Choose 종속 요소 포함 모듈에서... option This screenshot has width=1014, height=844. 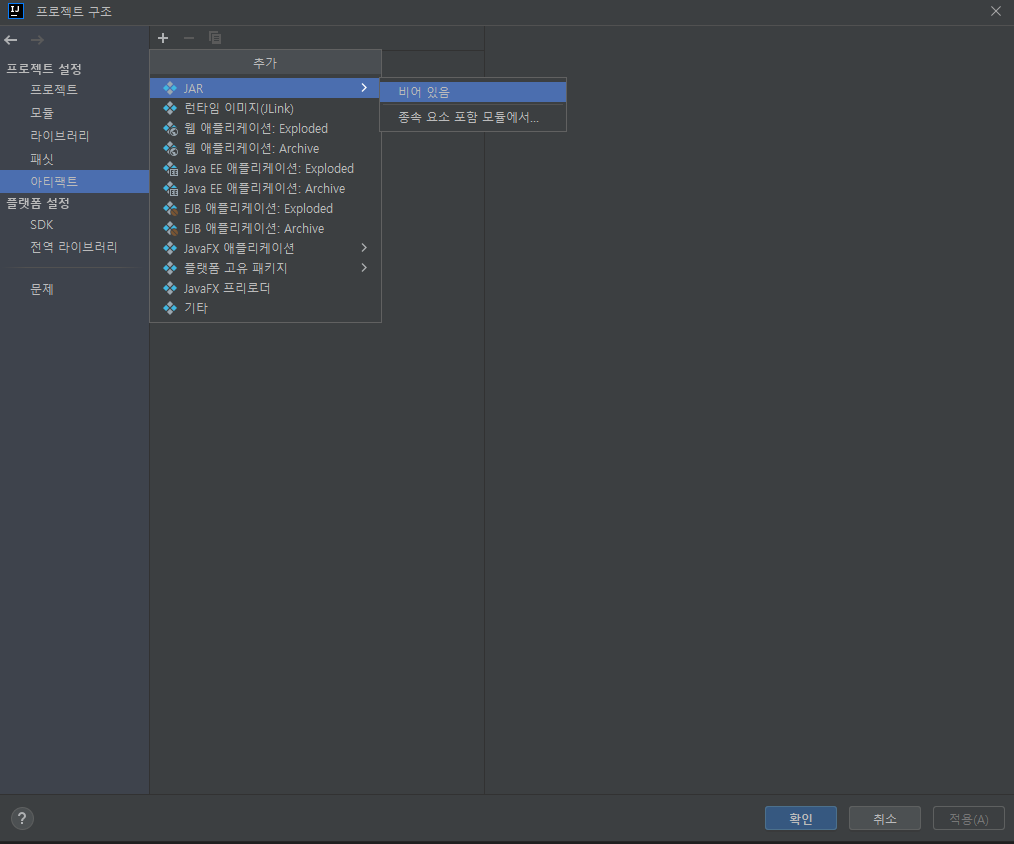click(473, 117)
